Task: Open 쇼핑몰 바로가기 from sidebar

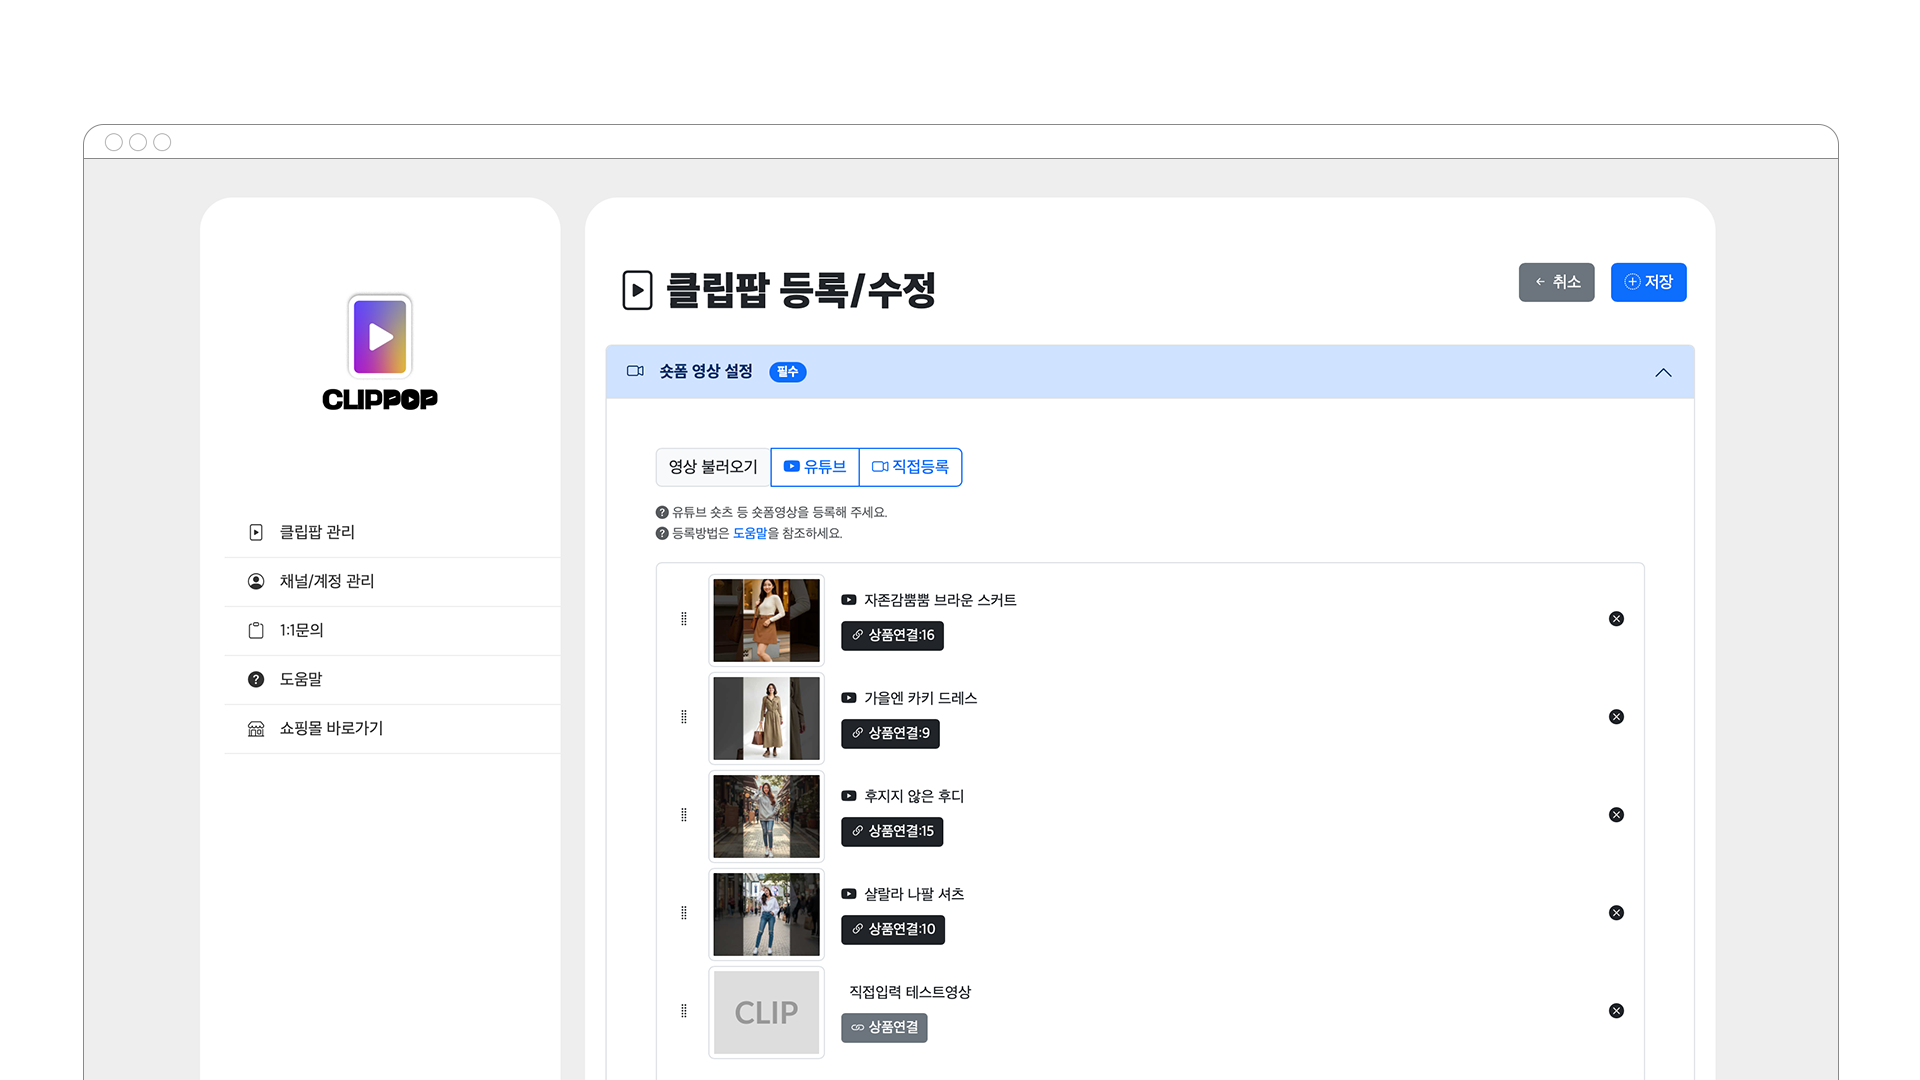Action: 331,728
